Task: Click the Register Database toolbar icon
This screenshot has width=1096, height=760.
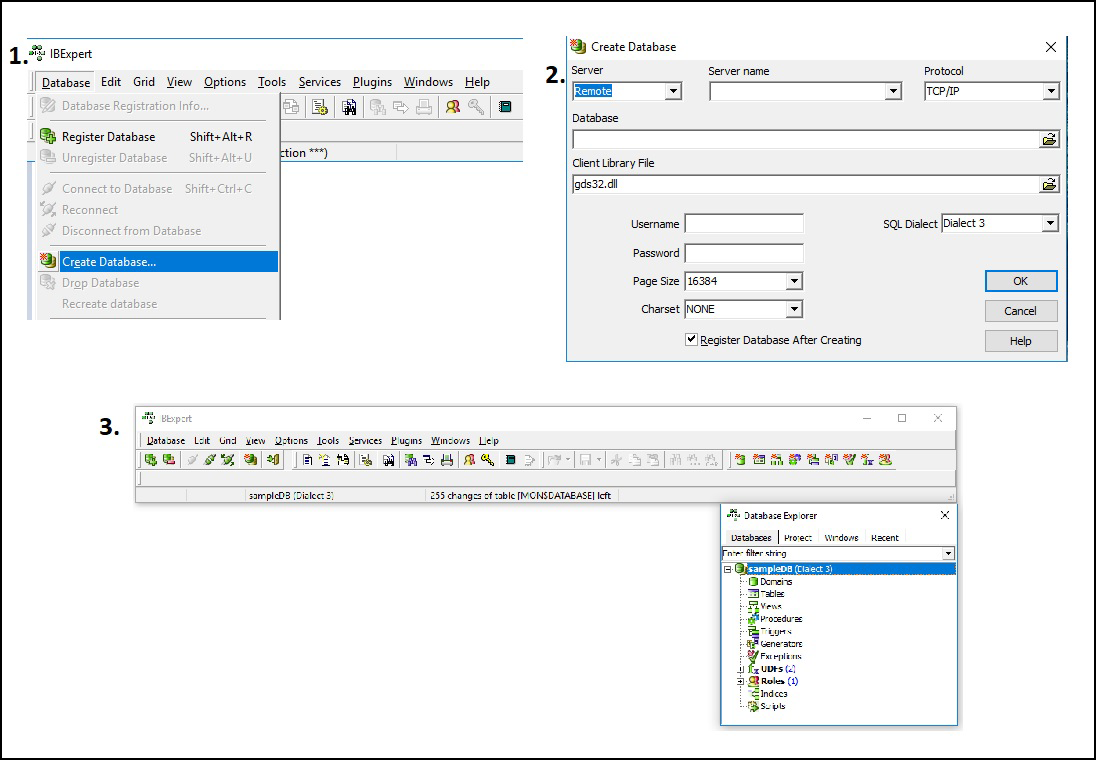Action: coord(151,460)
